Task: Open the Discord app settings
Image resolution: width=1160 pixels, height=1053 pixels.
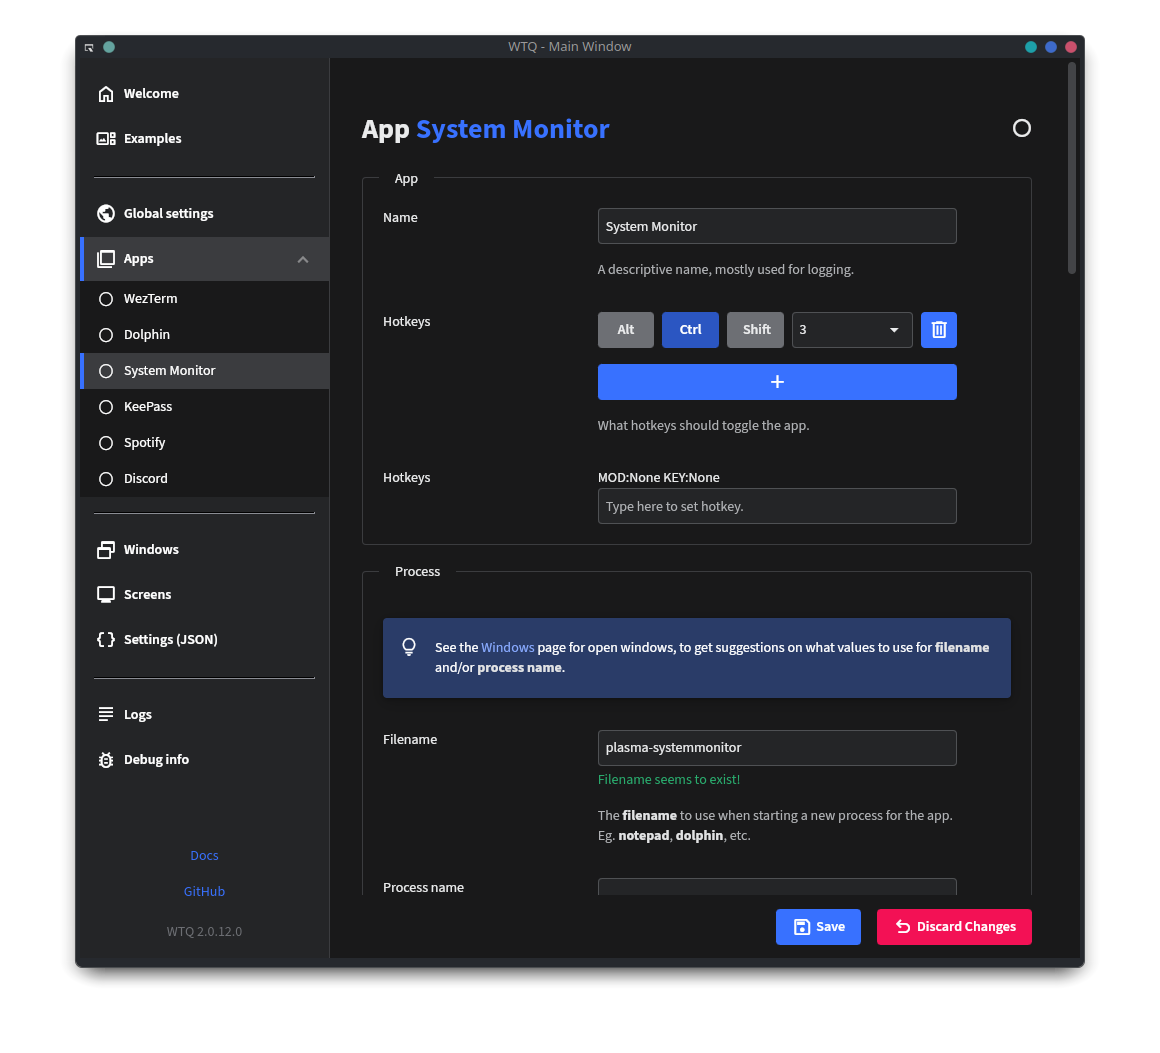Action: click(205, 479)
